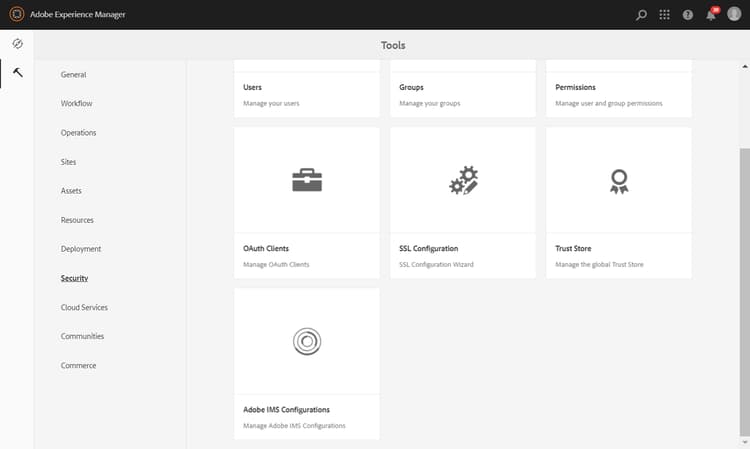Select Communities in the tools menu
Viewport: 750px width, 449px height.
click(82, 336)
